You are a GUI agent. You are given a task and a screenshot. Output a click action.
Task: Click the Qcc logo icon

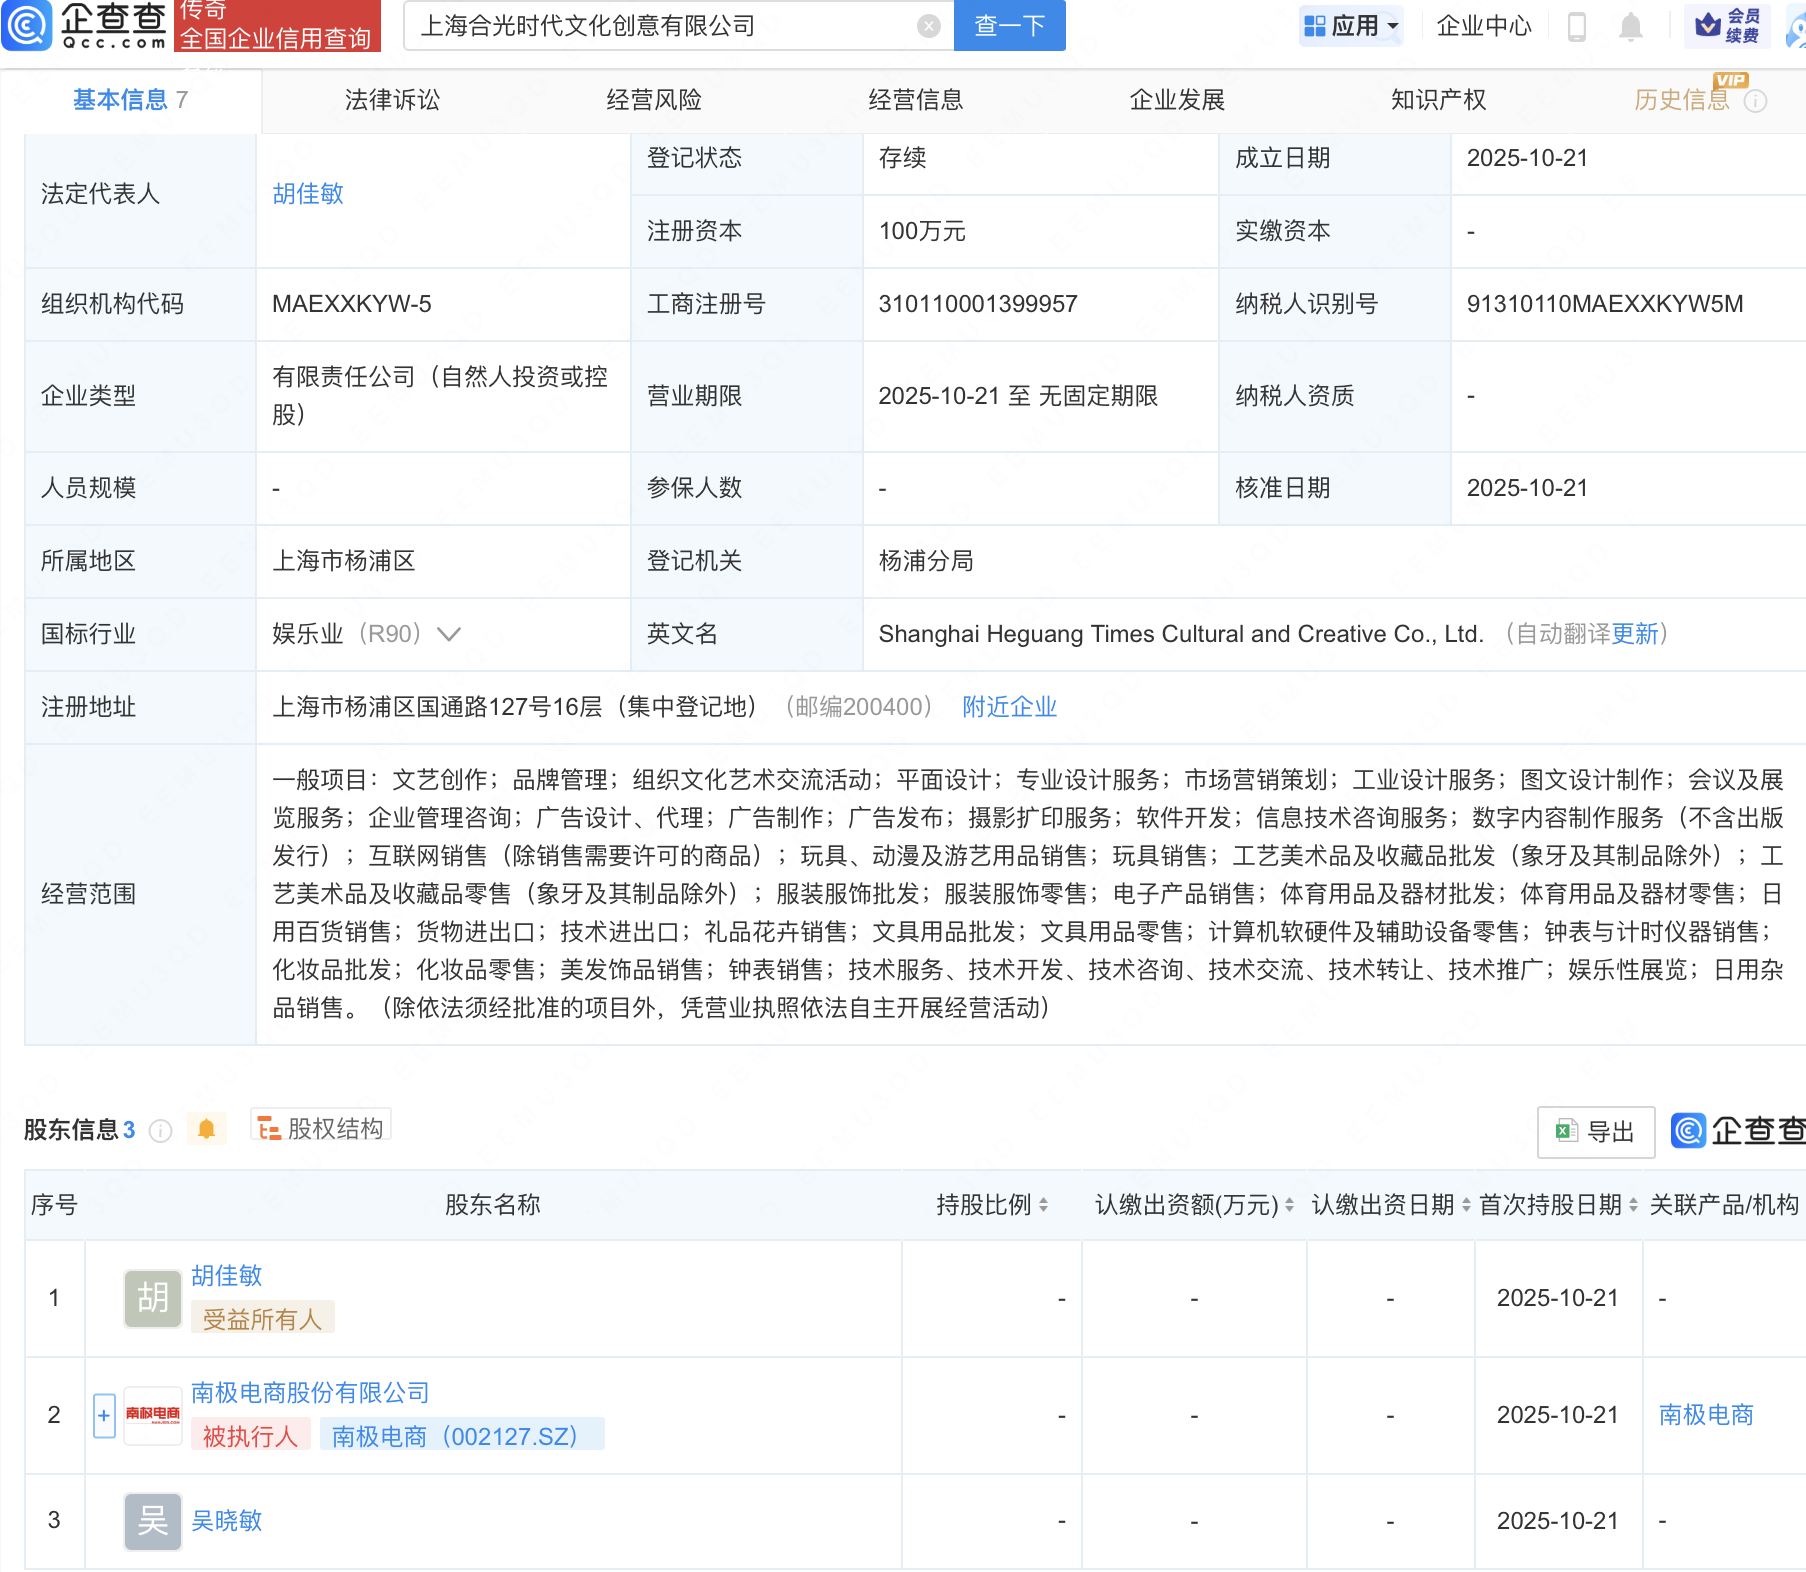[27, 25]
